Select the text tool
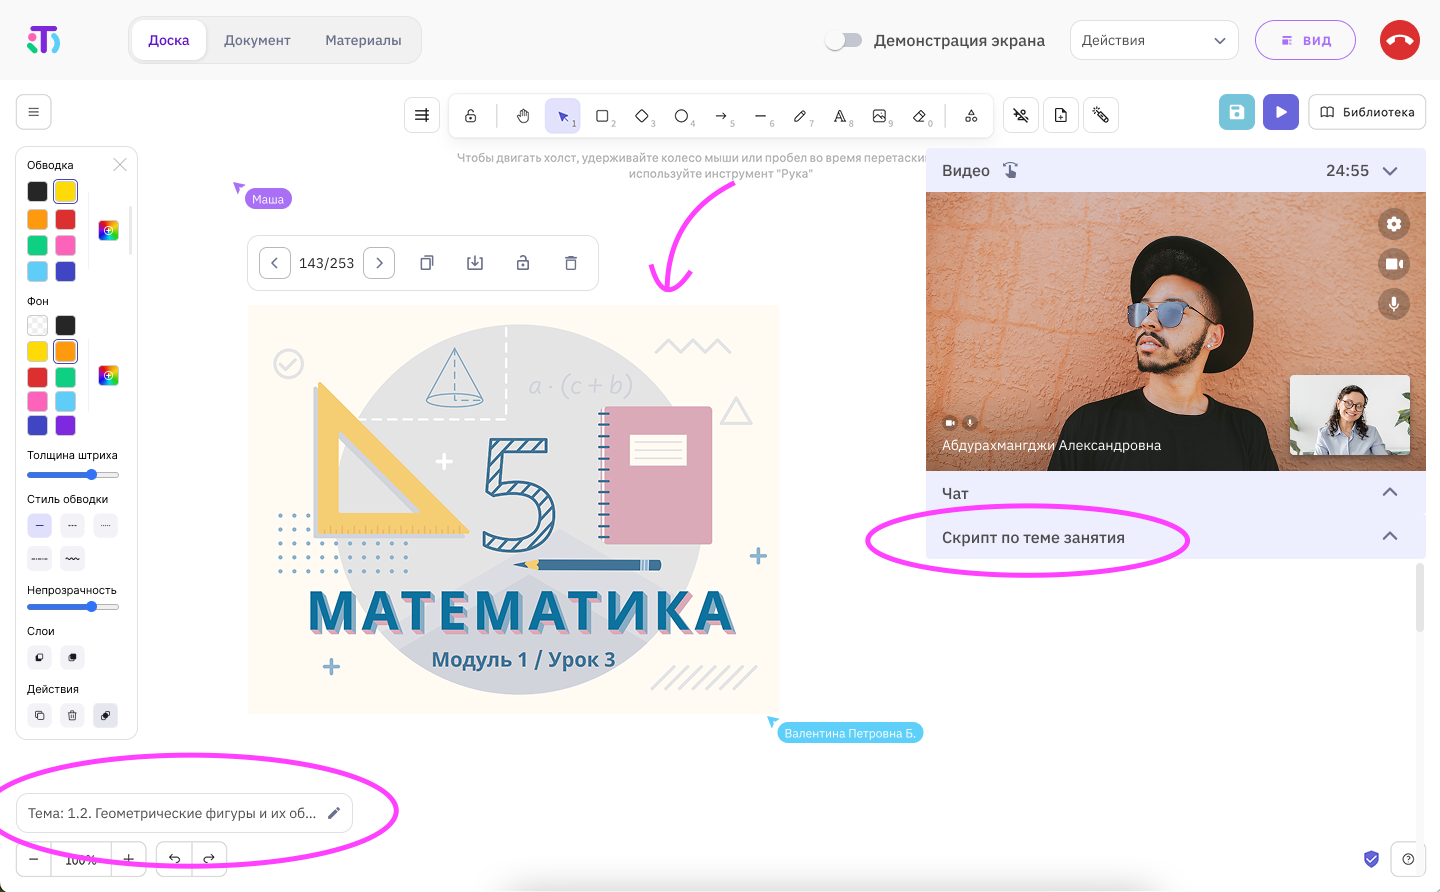1440x892 pixels. [840, 116]
